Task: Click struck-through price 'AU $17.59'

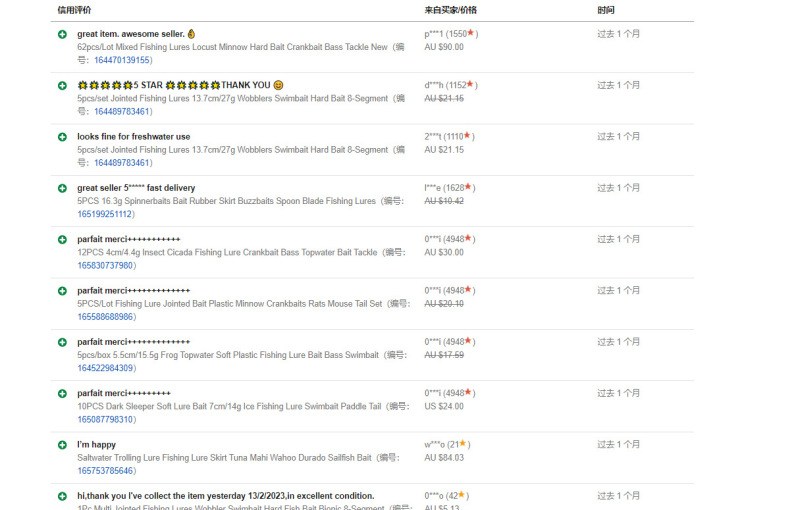Action: tap(444, 355)
